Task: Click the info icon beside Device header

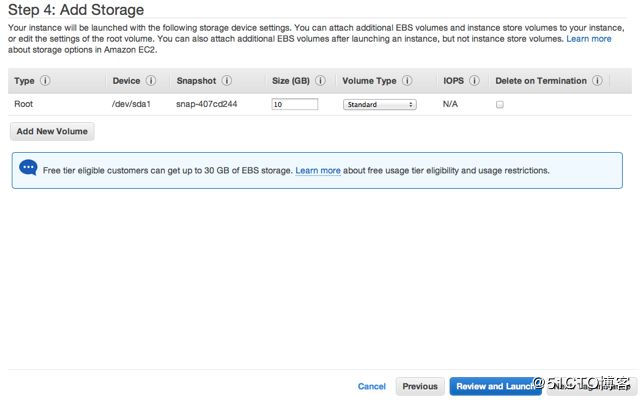Action: (x=151, y=81)
